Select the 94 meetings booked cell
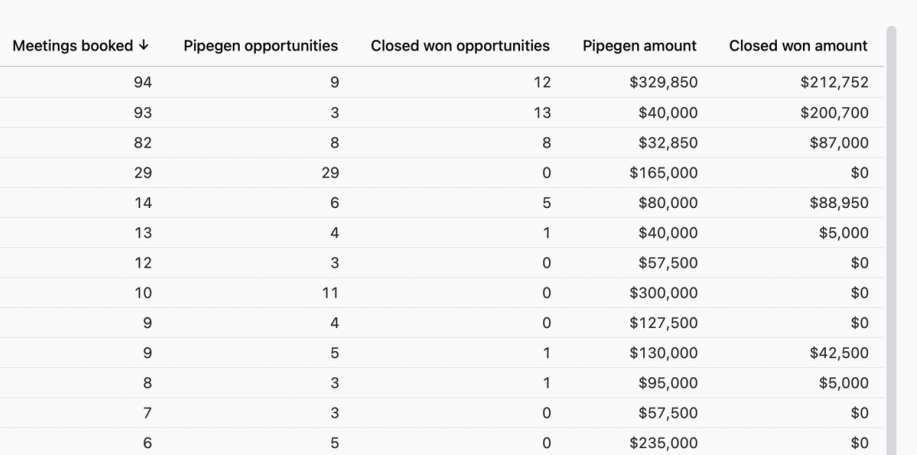Image resolution: width=917 pixels, height=455 pixels. pyautogui.click(x=142, y=82)
